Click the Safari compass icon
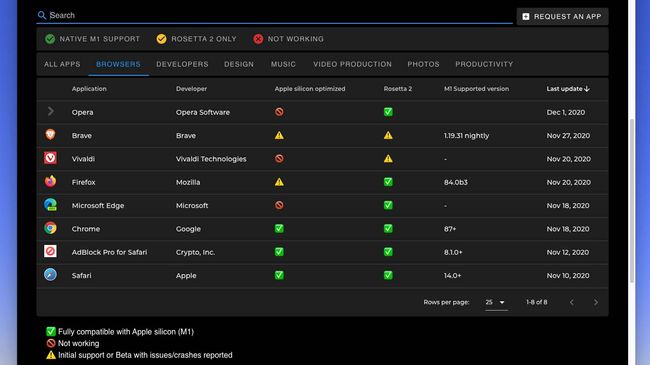 coord(50,275)
